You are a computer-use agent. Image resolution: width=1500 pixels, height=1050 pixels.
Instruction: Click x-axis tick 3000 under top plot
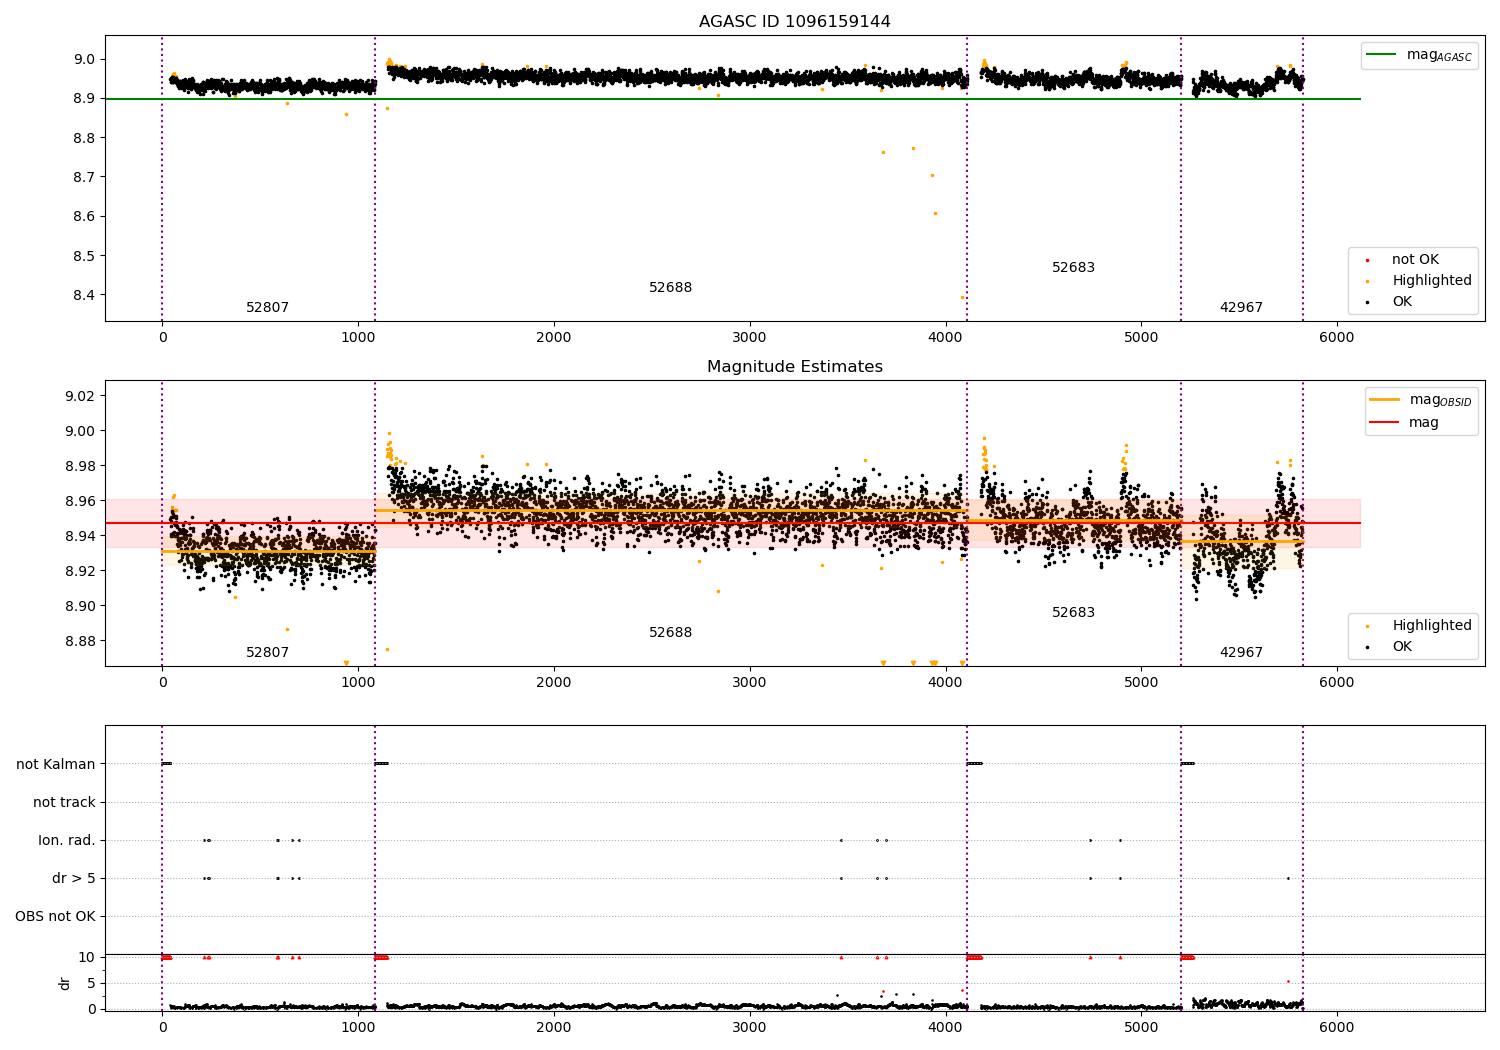point(749,338)
